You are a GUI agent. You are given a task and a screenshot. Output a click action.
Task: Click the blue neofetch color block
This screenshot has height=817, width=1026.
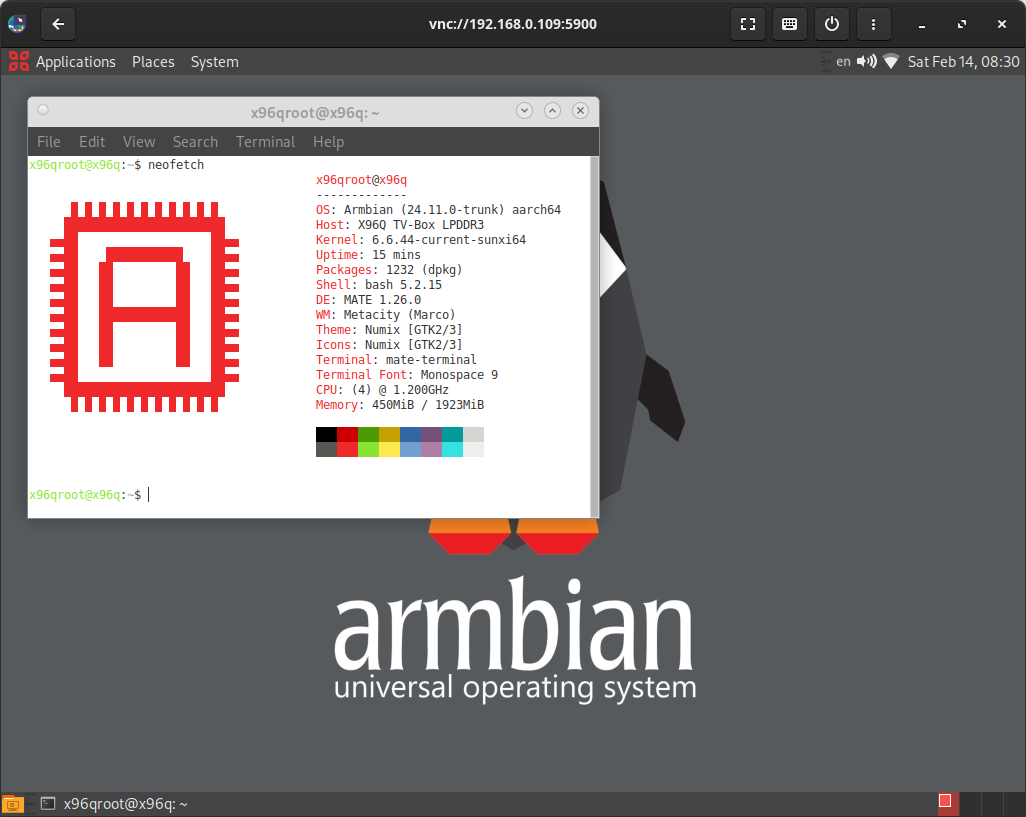click(410, 434)
